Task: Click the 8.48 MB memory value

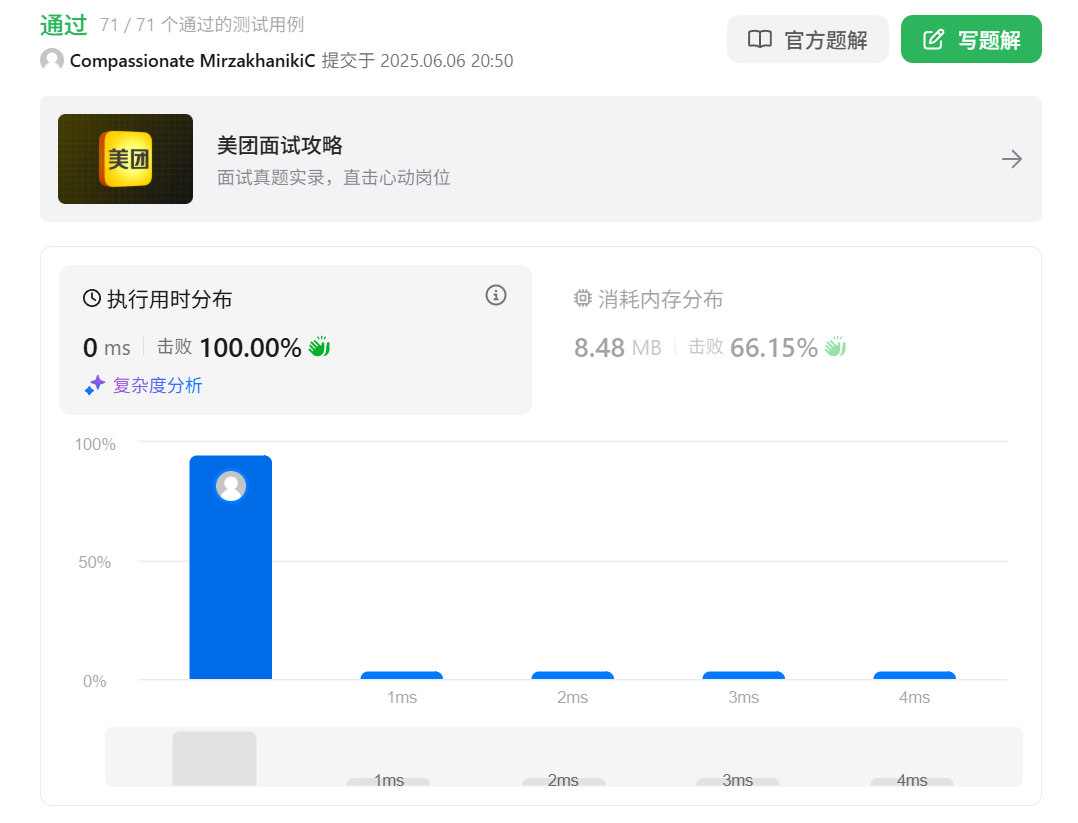Action: coord(617,347)
